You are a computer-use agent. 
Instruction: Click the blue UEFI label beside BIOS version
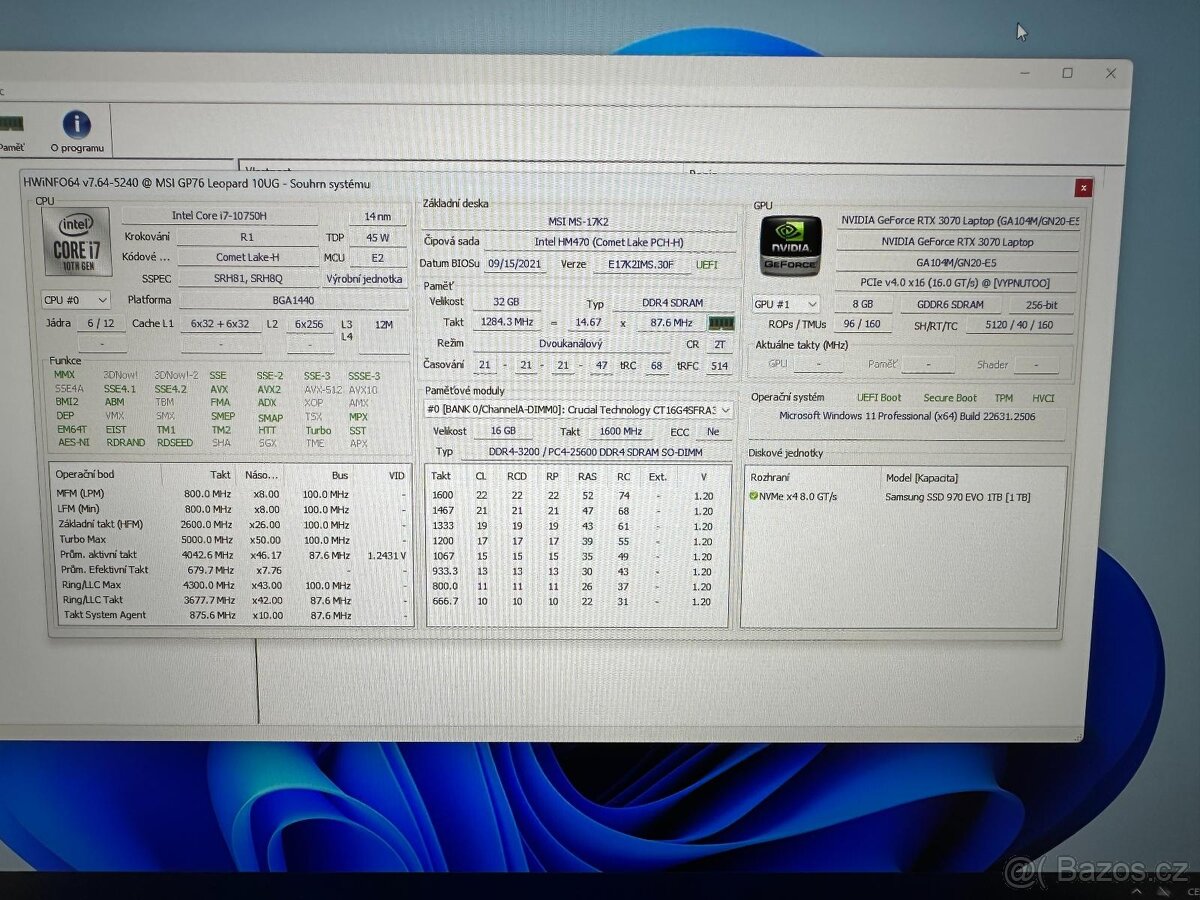707,264
